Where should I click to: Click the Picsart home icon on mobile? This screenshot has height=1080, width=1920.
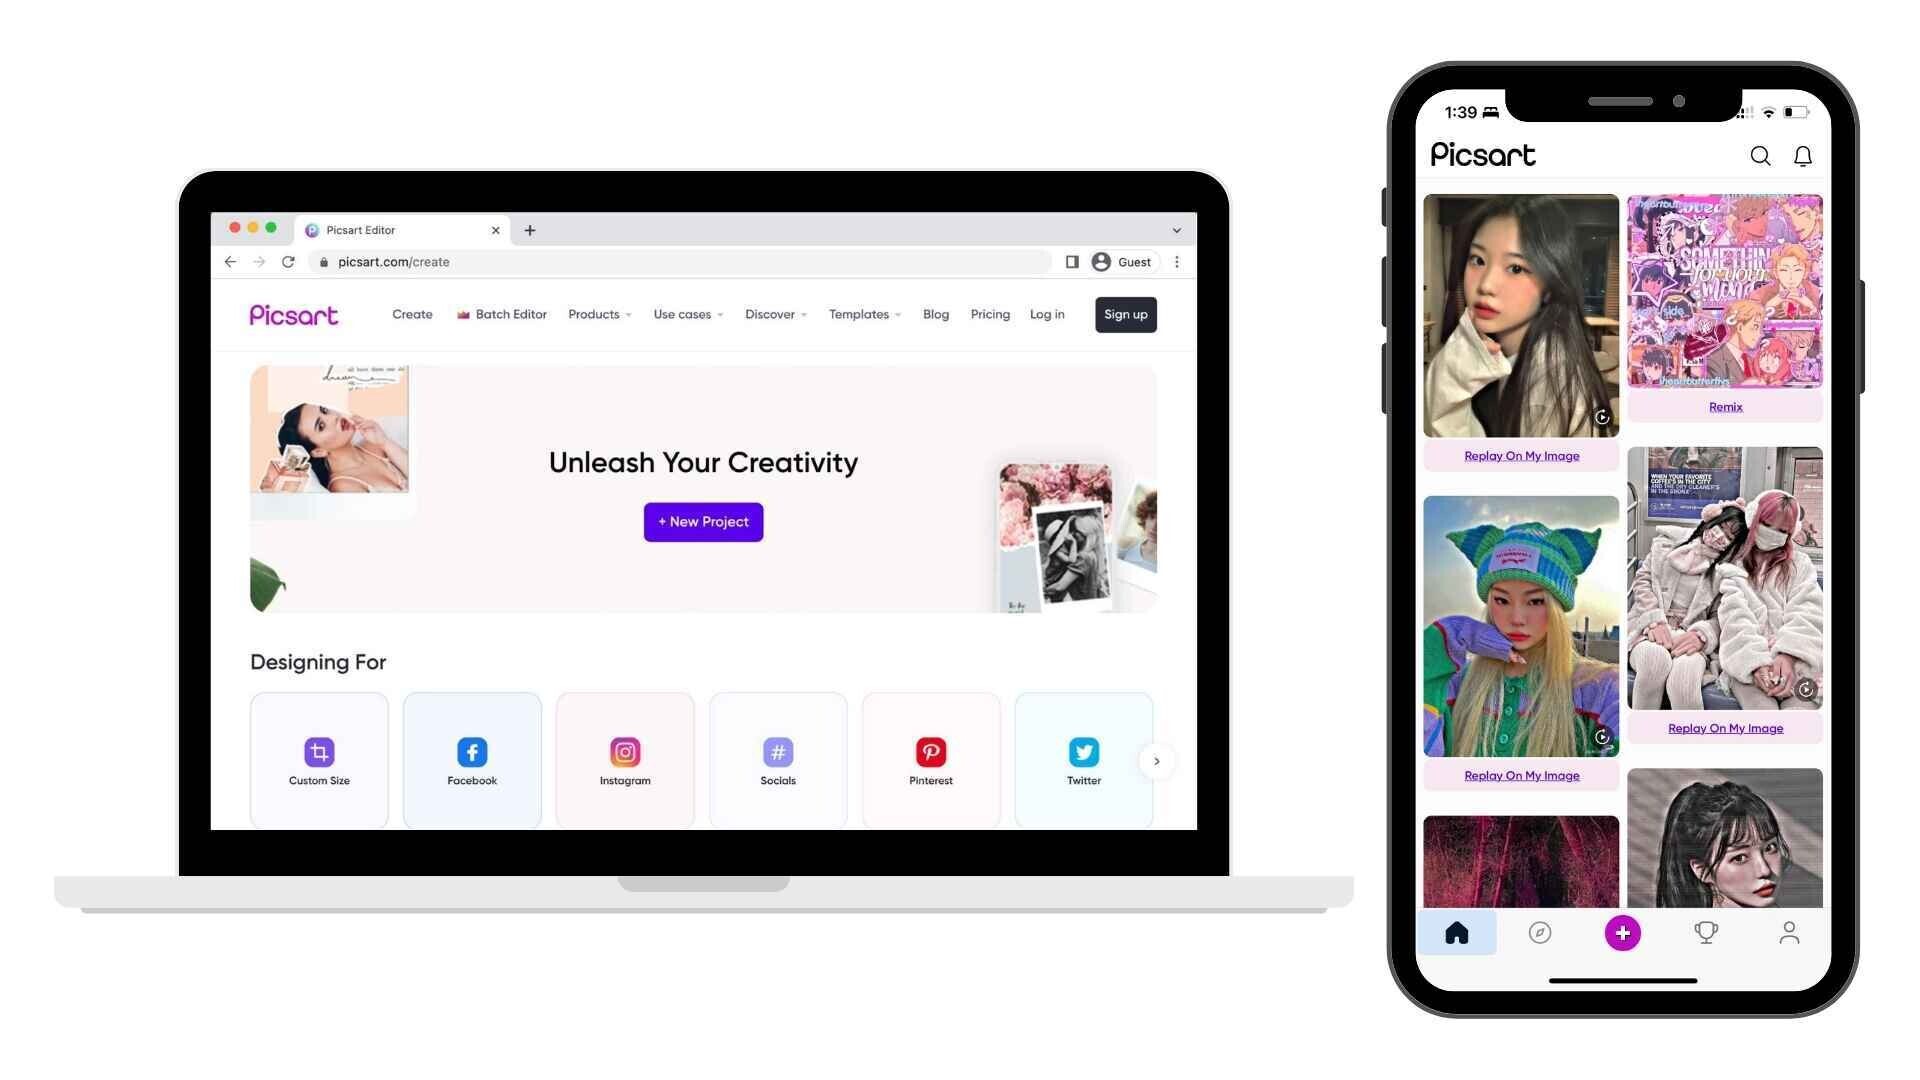click(1456, 931)
